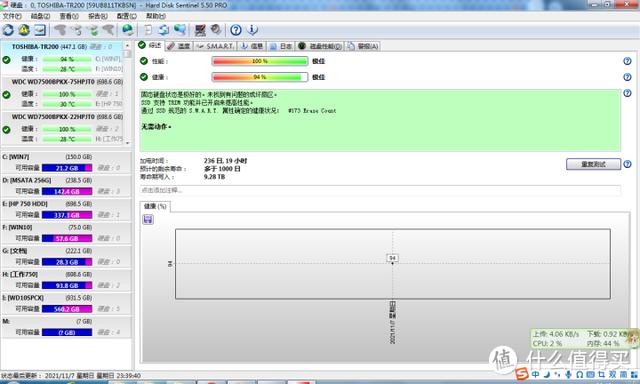This screenshot has width=640, height=384.
Task: Click the 重复测试 button
Action: tap(593, 164)
